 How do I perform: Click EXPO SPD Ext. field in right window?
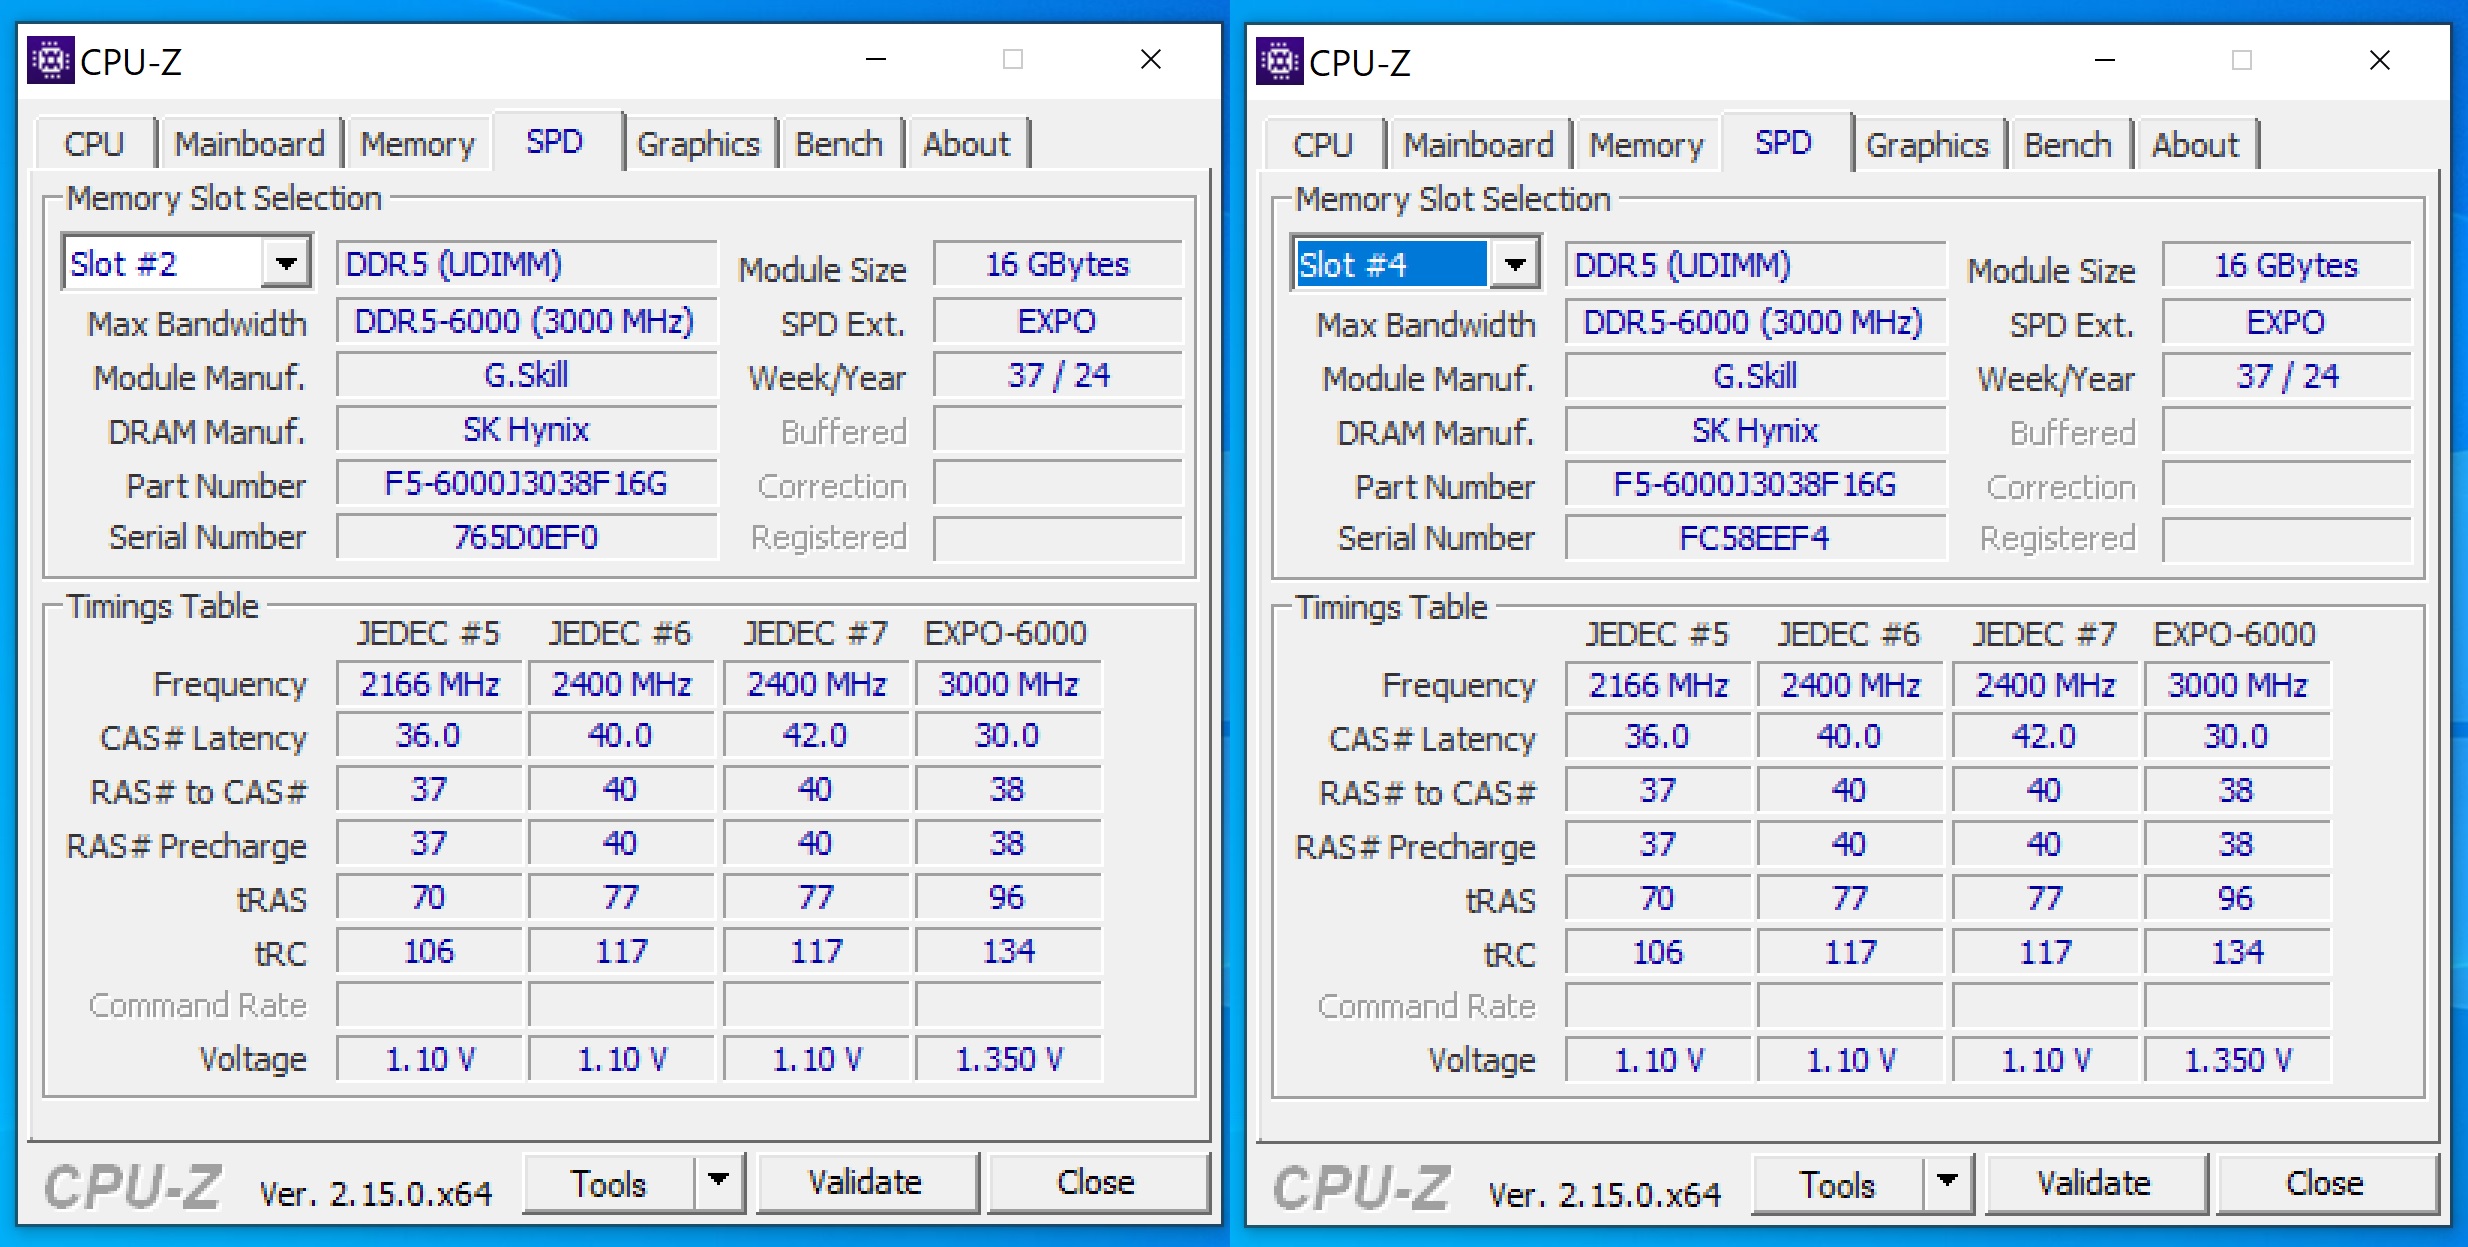[2287, 322]
